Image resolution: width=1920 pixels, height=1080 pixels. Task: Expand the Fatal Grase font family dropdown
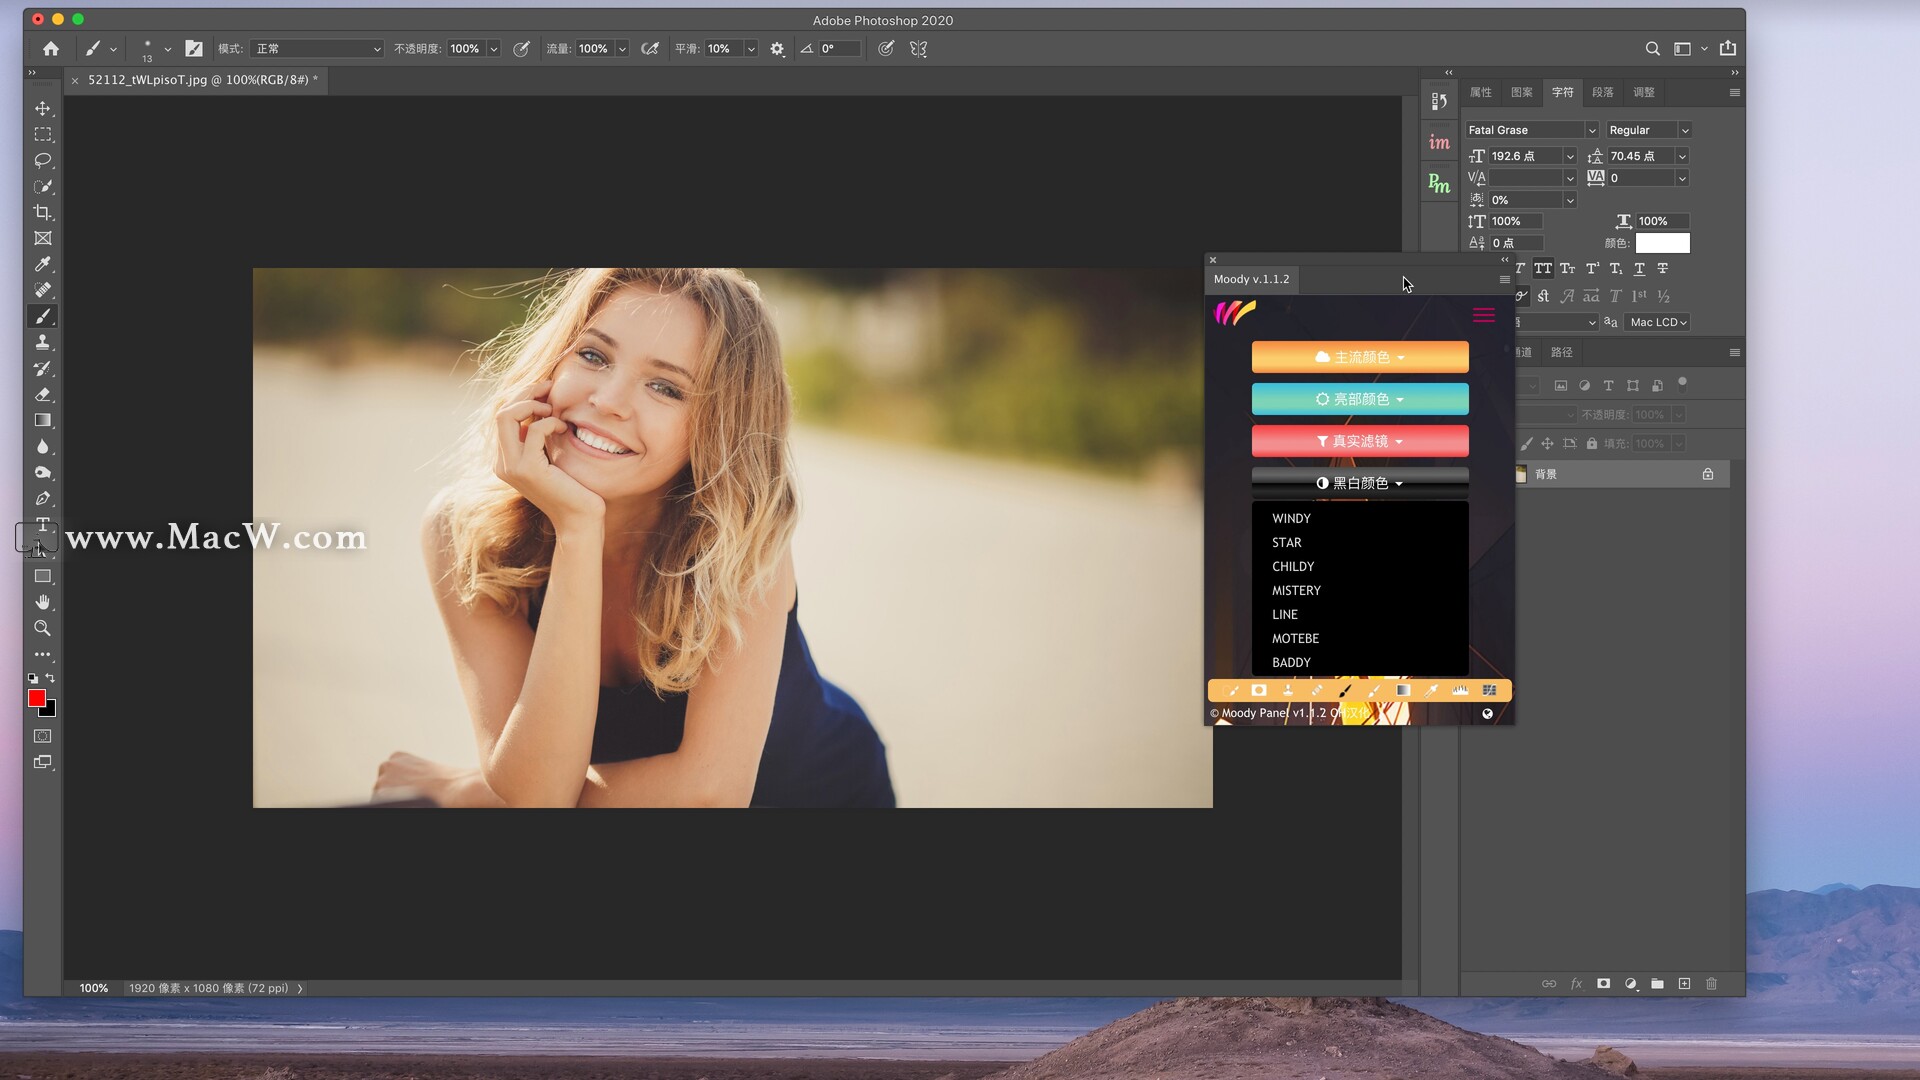tap(1591, 130)
